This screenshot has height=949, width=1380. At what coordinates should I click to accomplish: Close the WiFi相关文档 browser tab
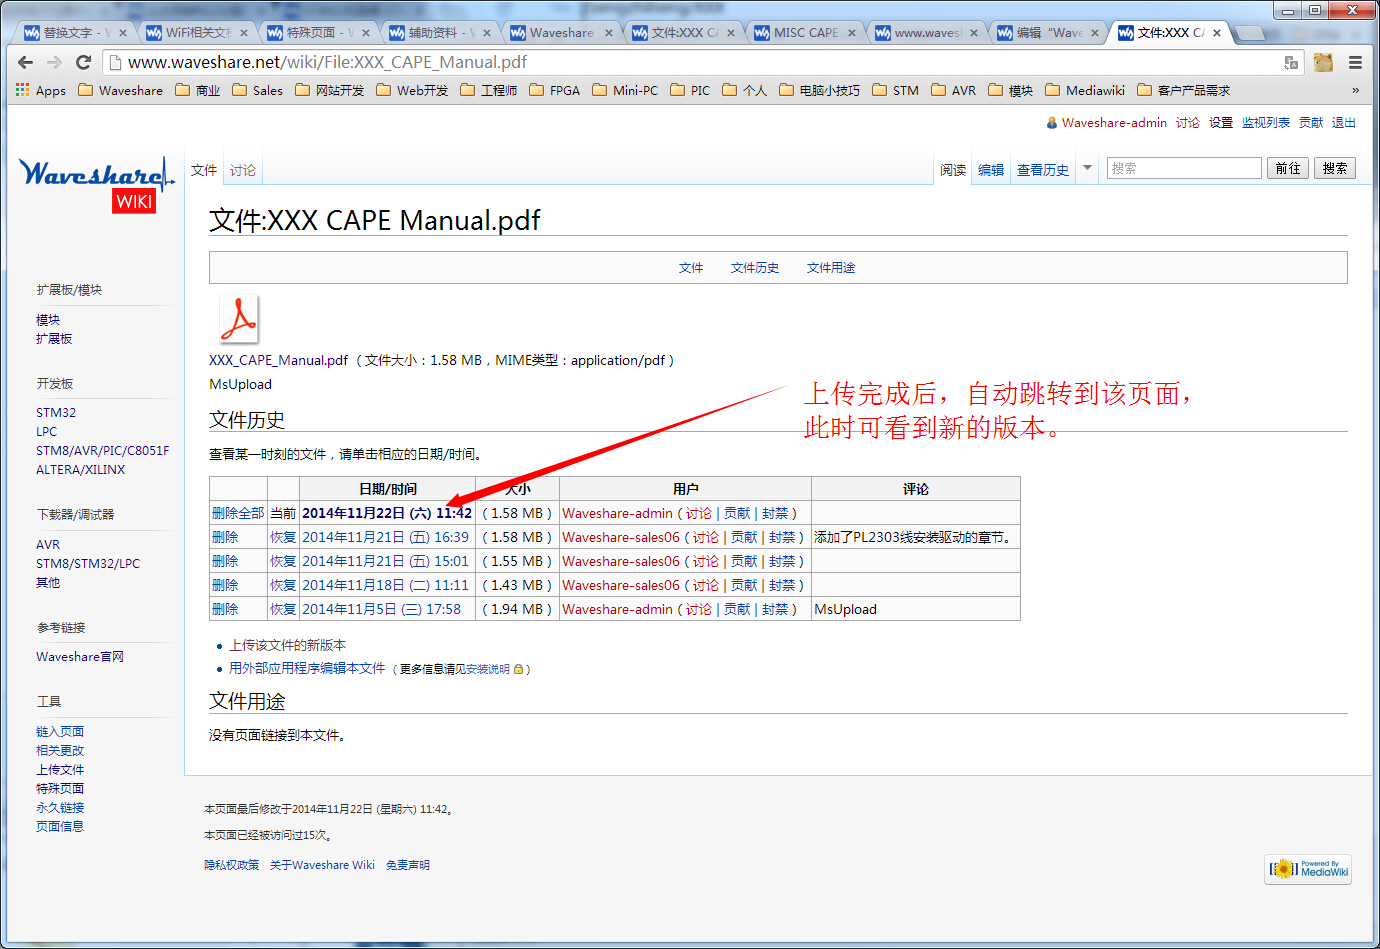click(x=244, y=33)
